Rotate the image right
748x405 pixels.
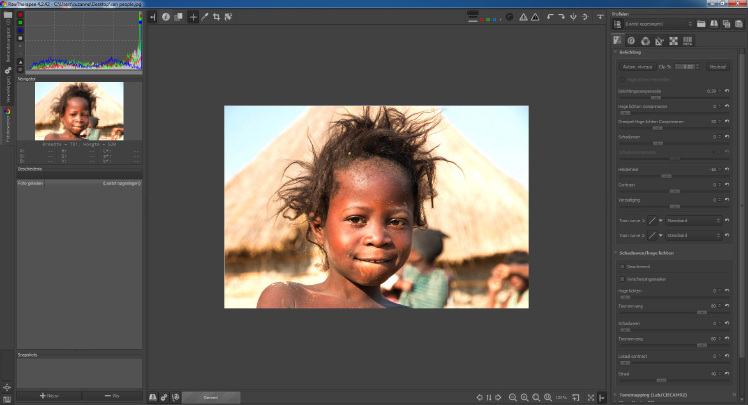tap(561, 17)
